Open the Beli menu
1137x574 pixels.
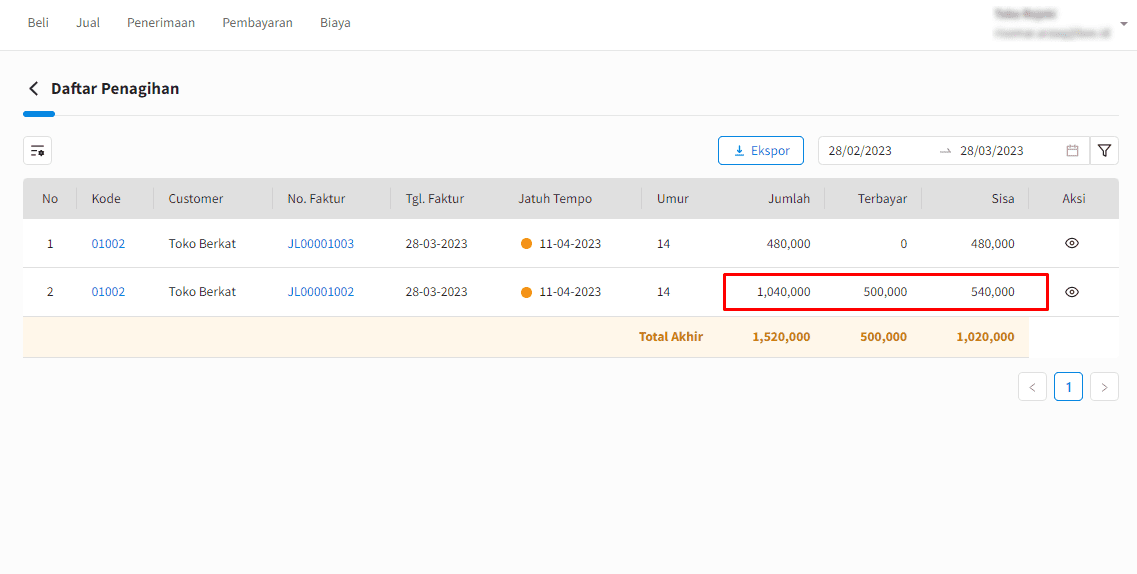38,23
